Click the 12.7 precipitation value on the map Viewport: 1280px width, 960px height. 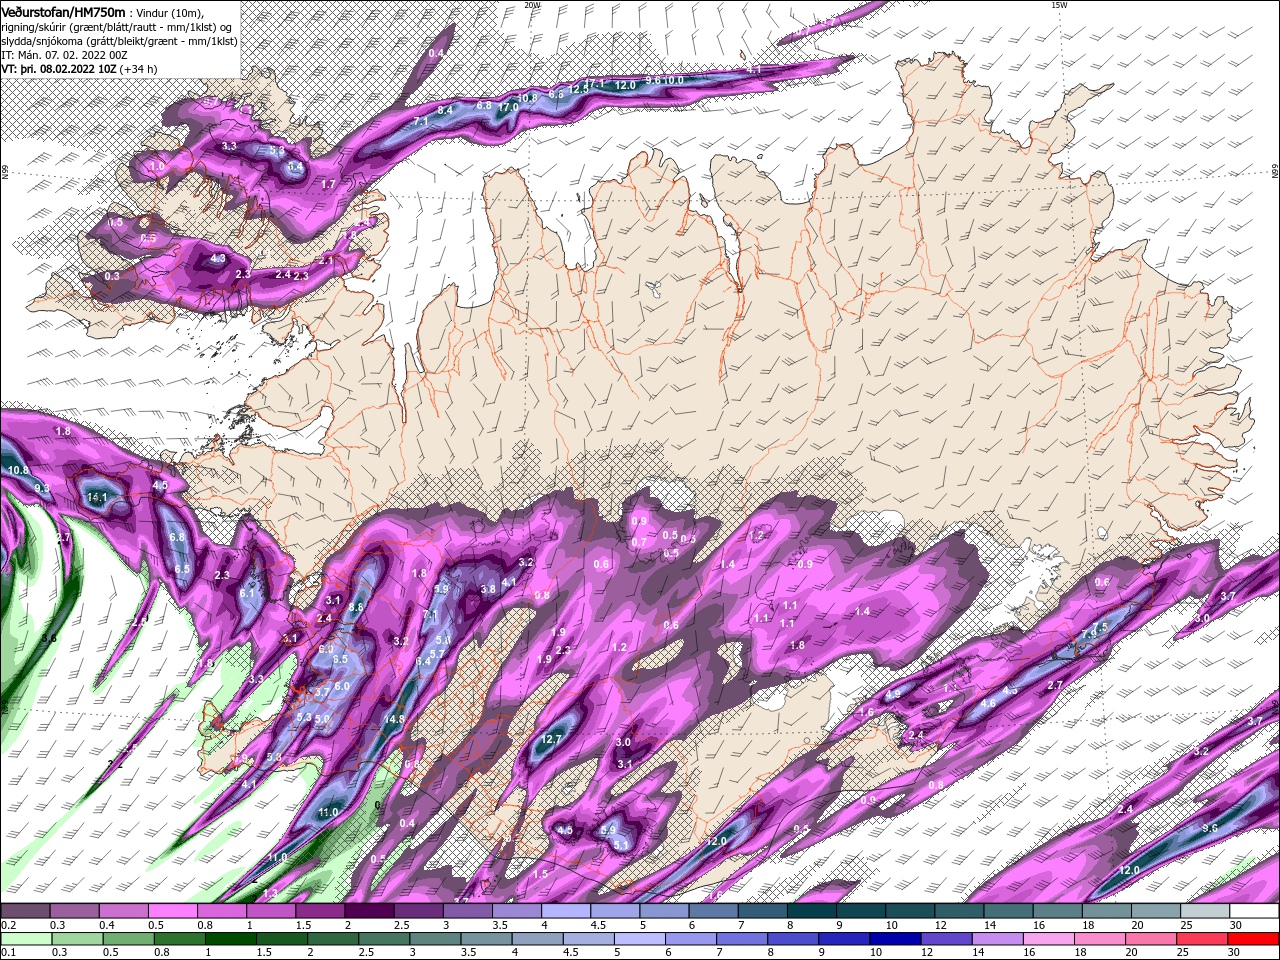pyautogui.click(x=552, y=739)
